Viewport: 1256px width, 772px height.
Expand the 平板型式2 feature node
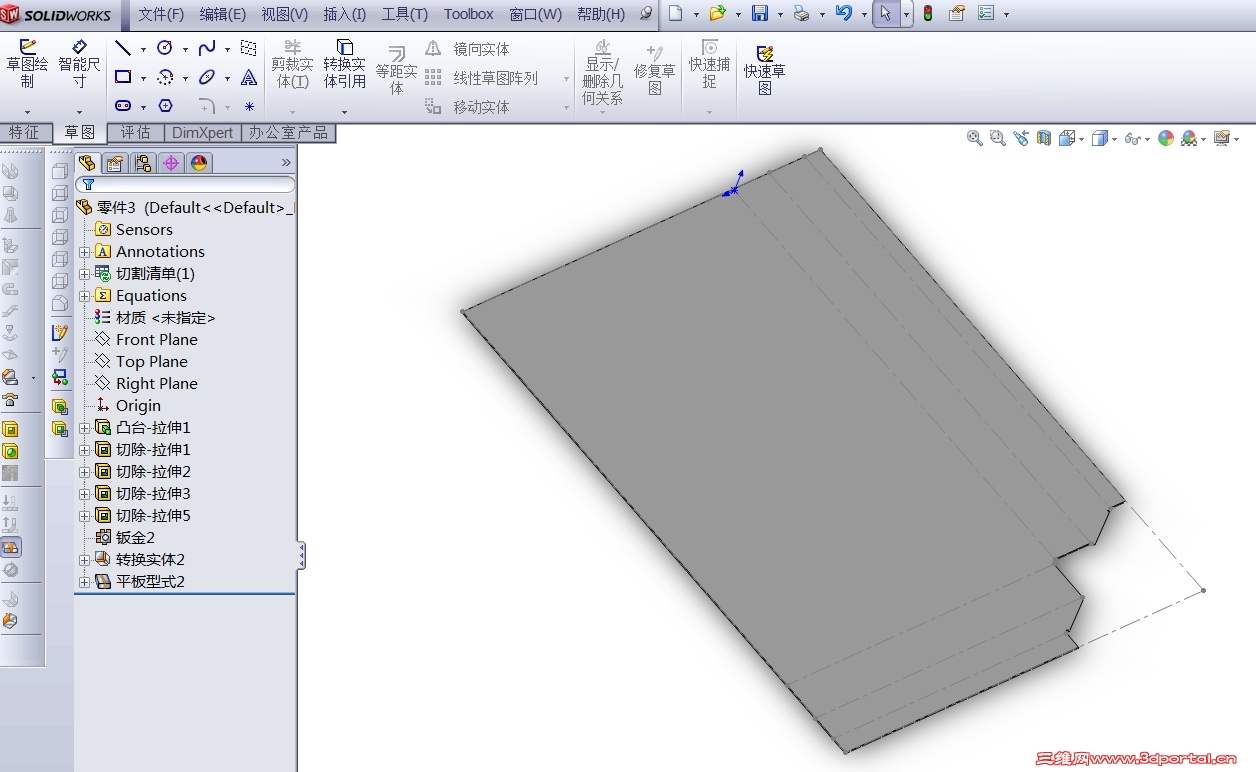[x=85, y=582]
